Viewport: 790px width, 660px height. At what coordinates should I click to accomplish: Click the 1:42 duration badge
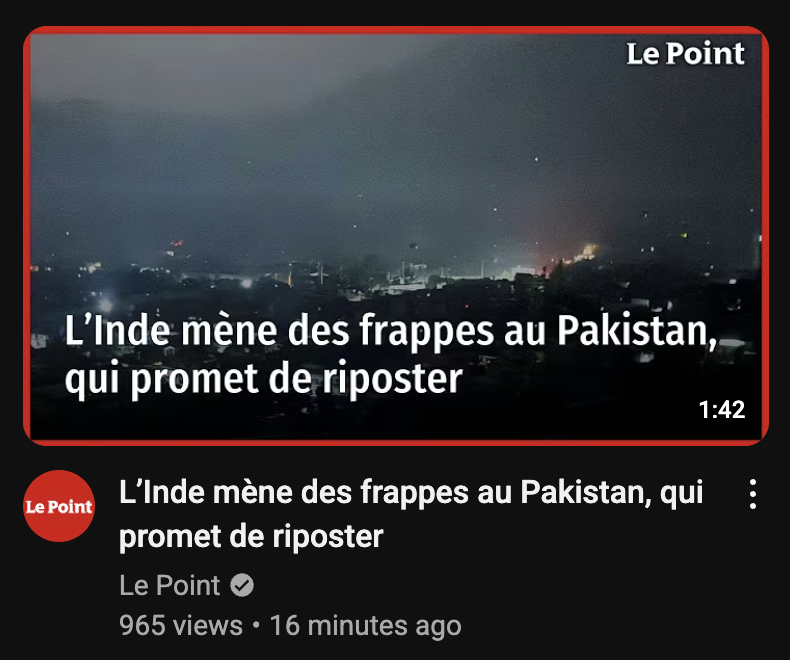(721, 410)
